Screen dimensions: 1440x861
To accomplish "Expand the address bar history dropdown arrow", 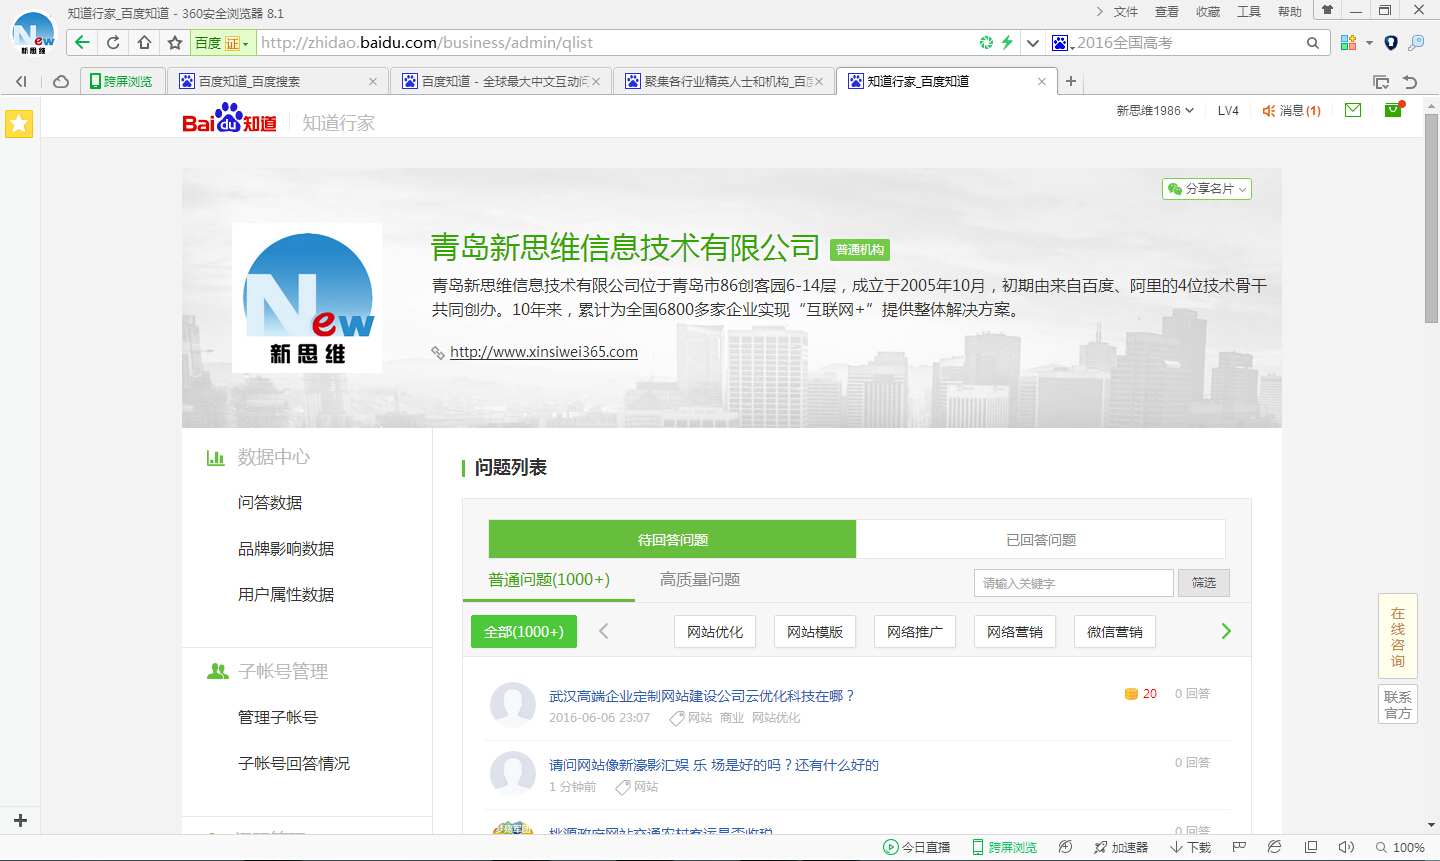I will pyautogui.click(x=1033, y=42).
